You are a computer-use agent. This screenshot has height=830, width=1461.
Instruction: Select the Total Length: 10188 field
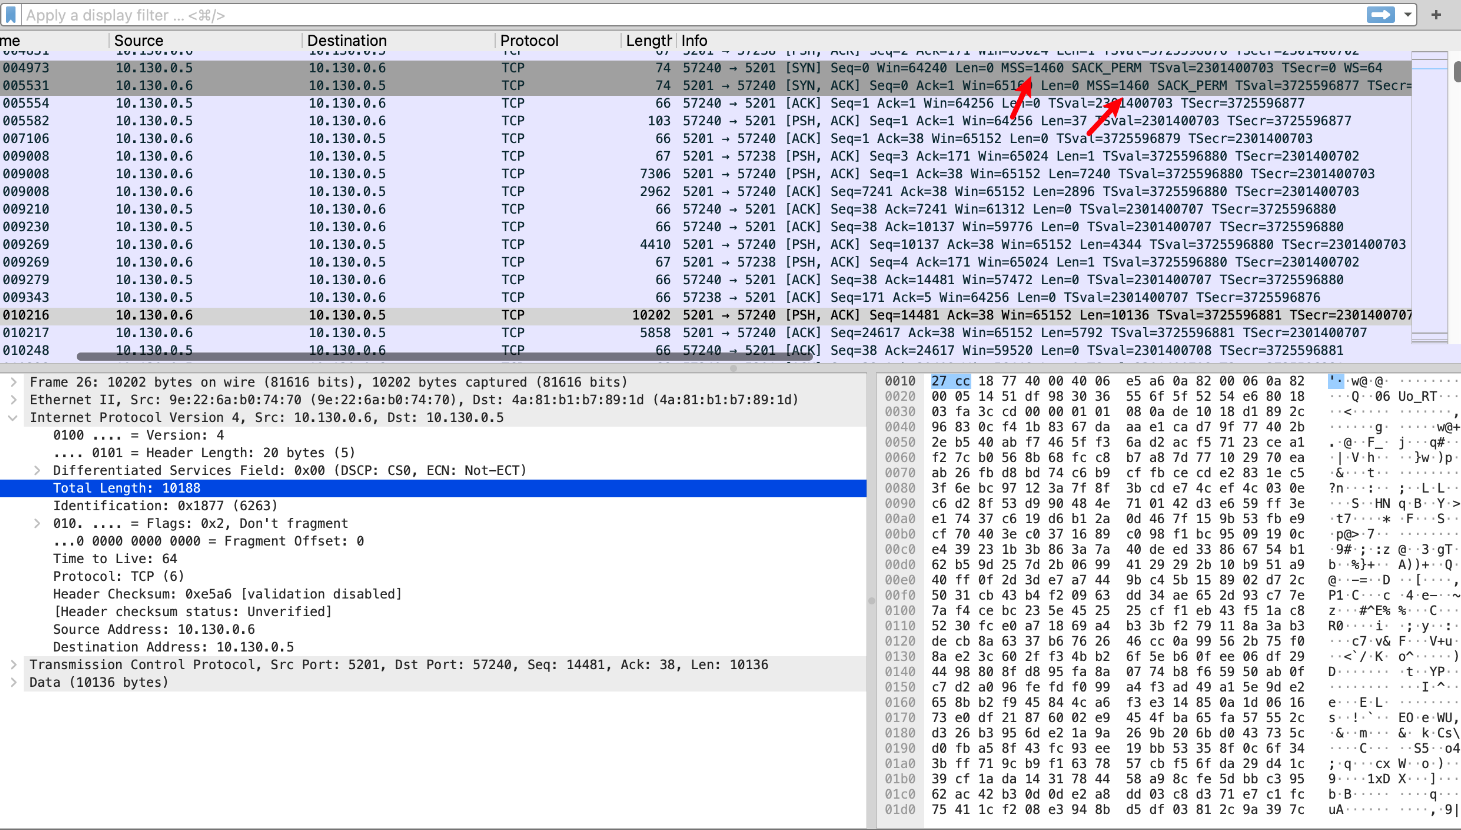point(433,488)
